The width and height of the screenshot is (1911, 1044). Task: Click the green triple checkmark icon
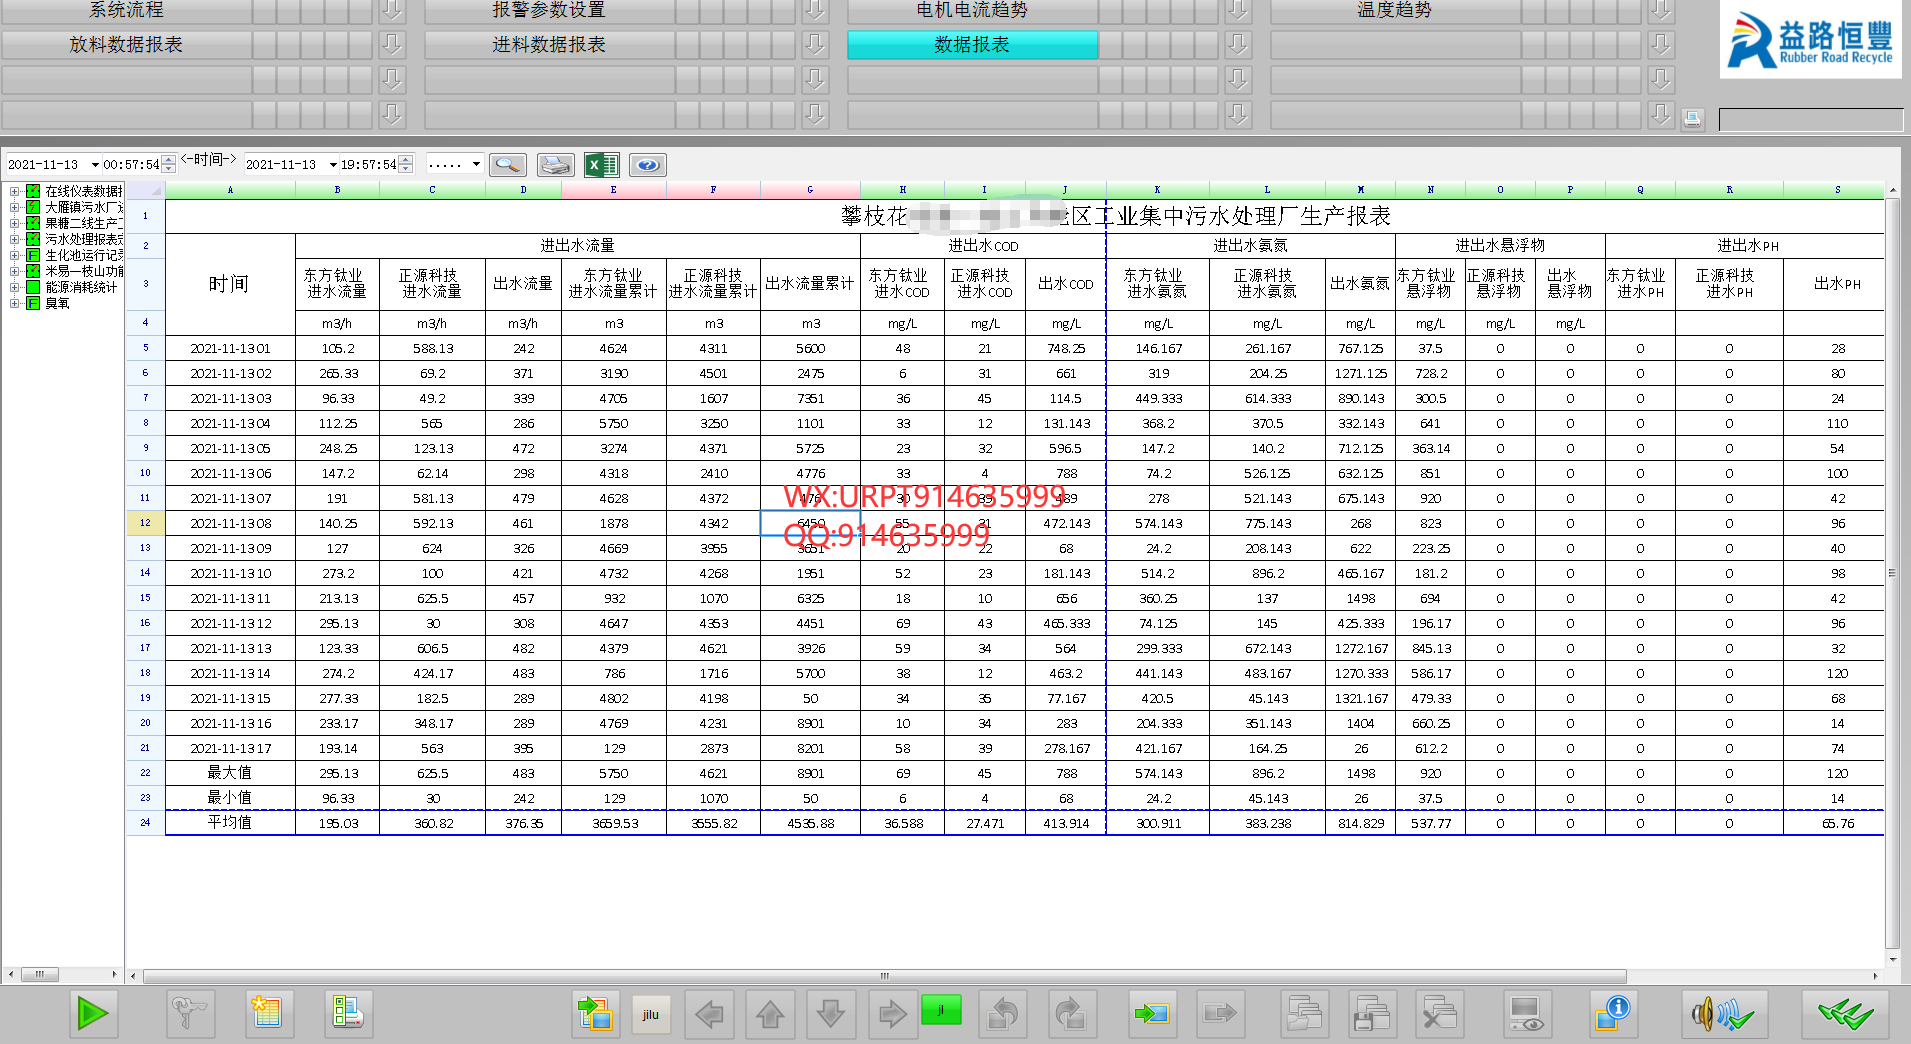click(1845, 1015)
